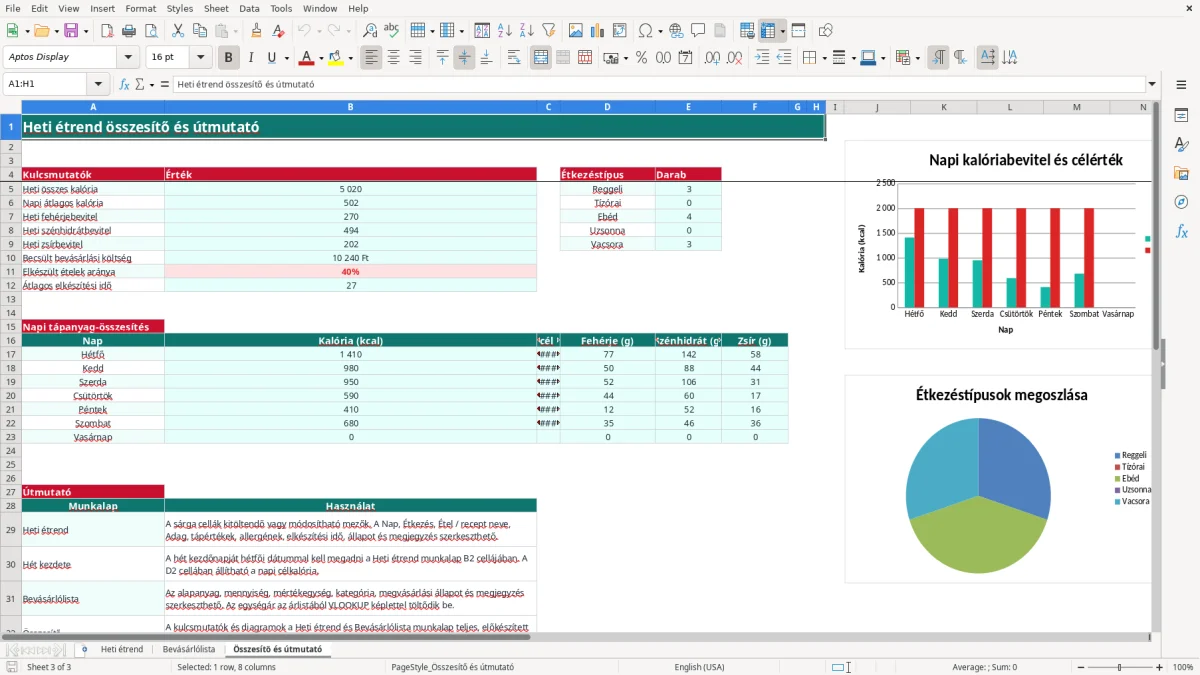Toggle Wrap Text
The height and width of the screenshot is (675, 1200).
pos(514,58)
